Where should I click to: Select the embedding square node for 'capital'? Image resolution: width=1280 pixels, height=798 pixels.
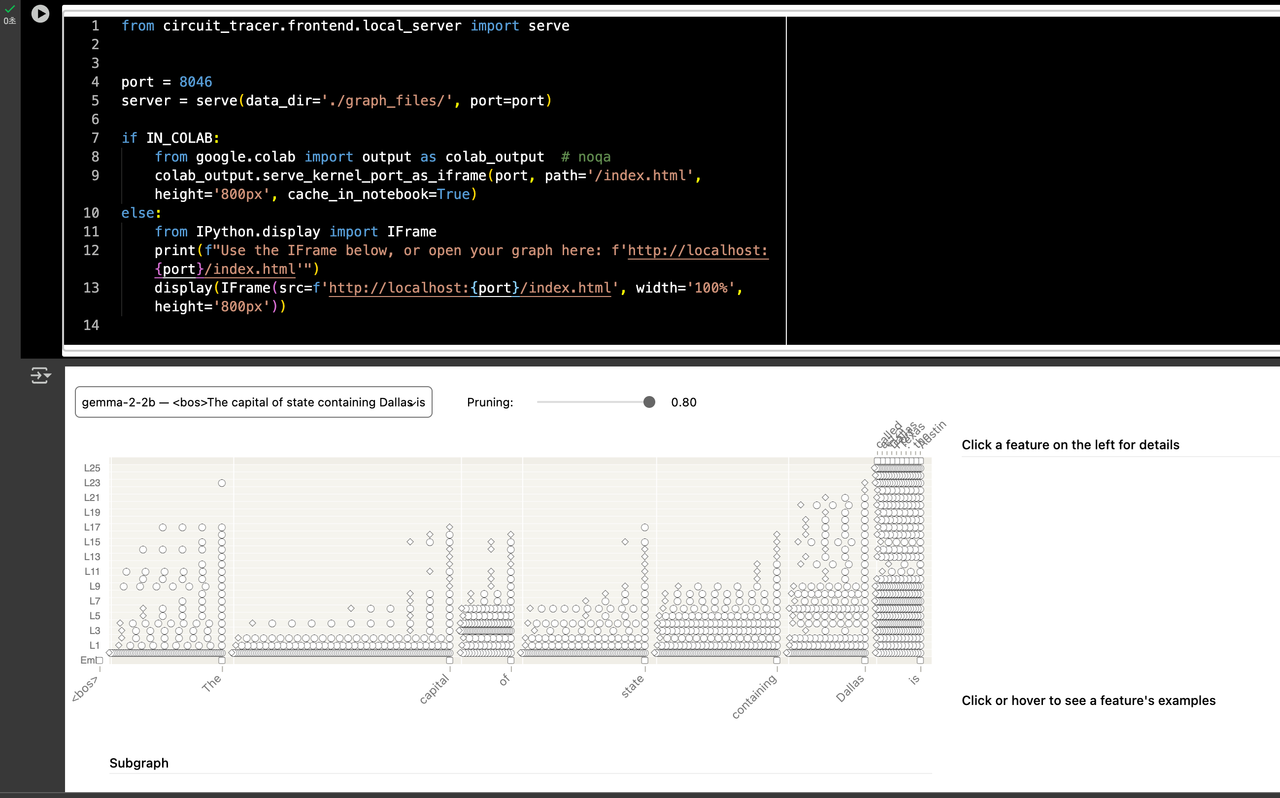coord(449,660)
